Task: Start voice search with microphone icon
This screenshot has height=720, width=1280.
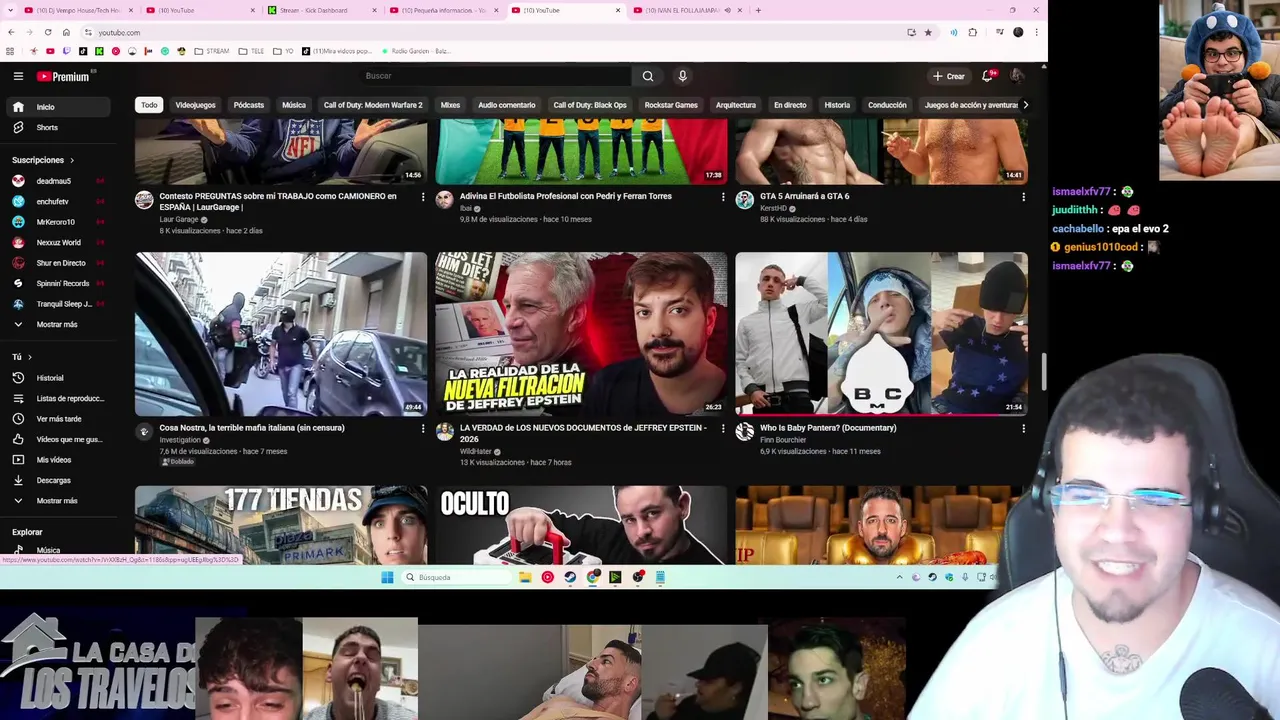Action: pyautogui.click(x=682, y=76)
